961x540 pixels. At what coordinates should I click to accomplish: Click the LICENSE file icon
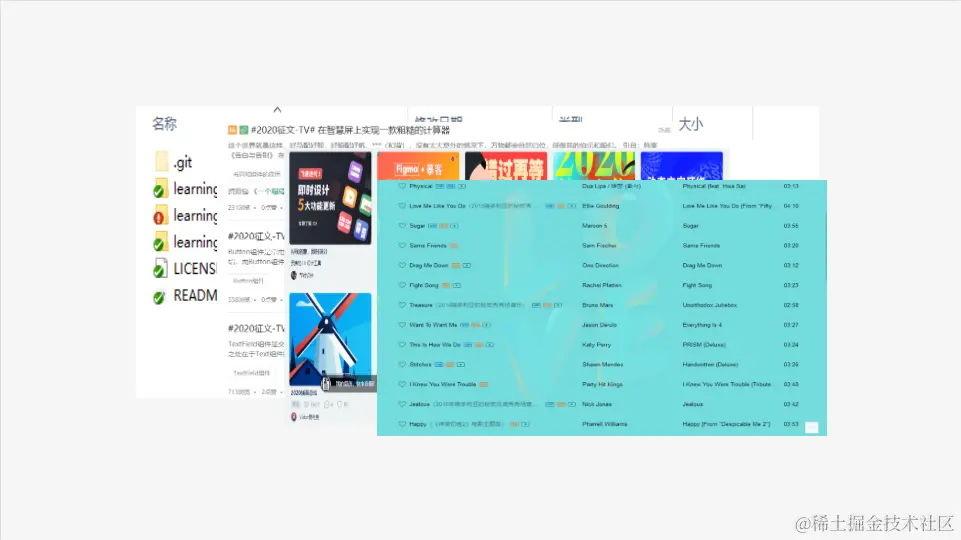click(160, 268)
